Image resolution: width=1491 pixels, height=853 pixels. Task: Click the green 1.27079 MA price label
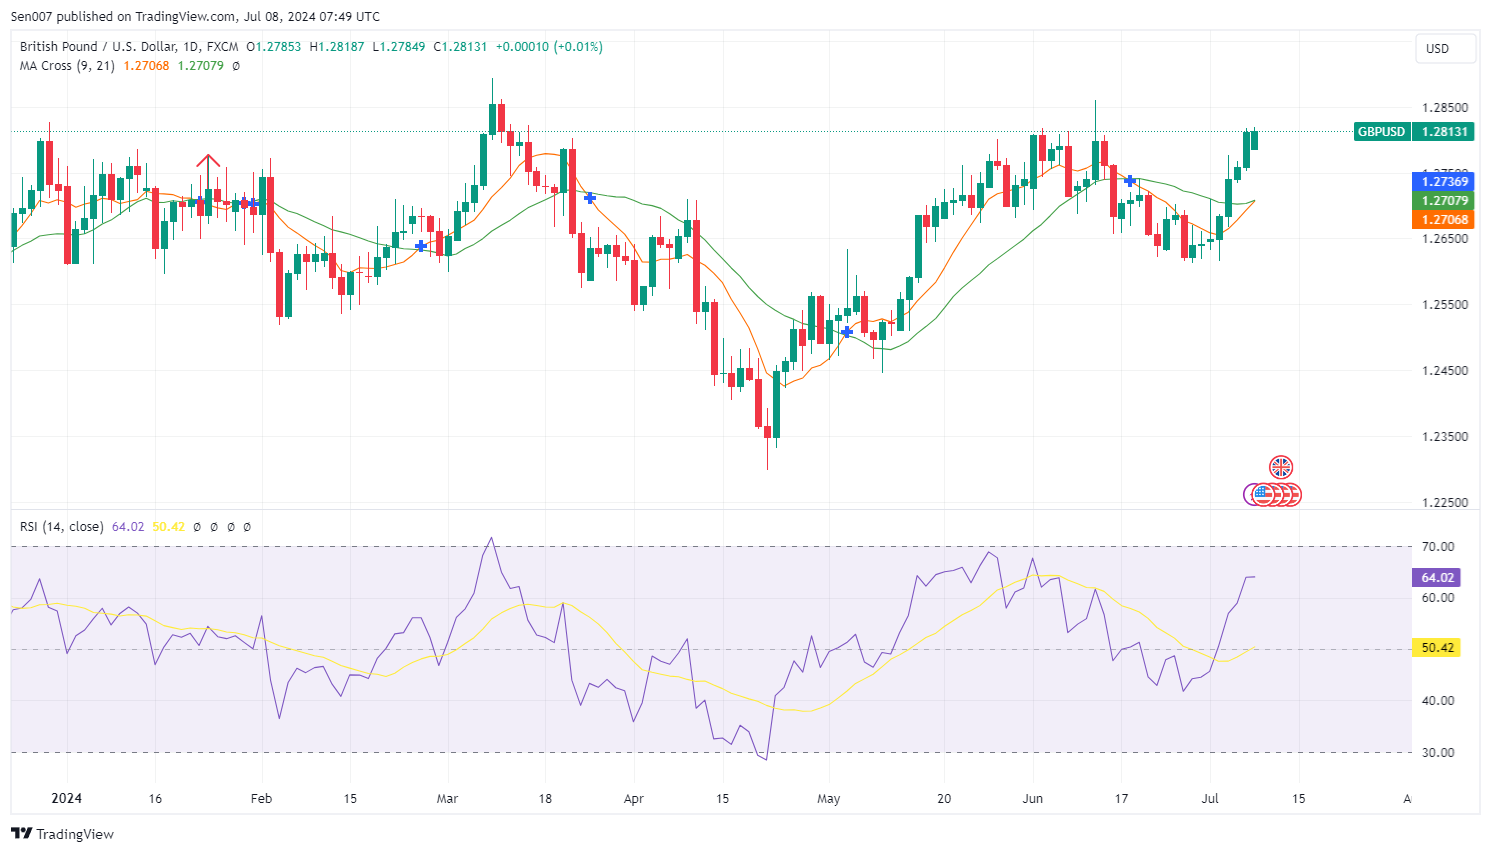1442,201
